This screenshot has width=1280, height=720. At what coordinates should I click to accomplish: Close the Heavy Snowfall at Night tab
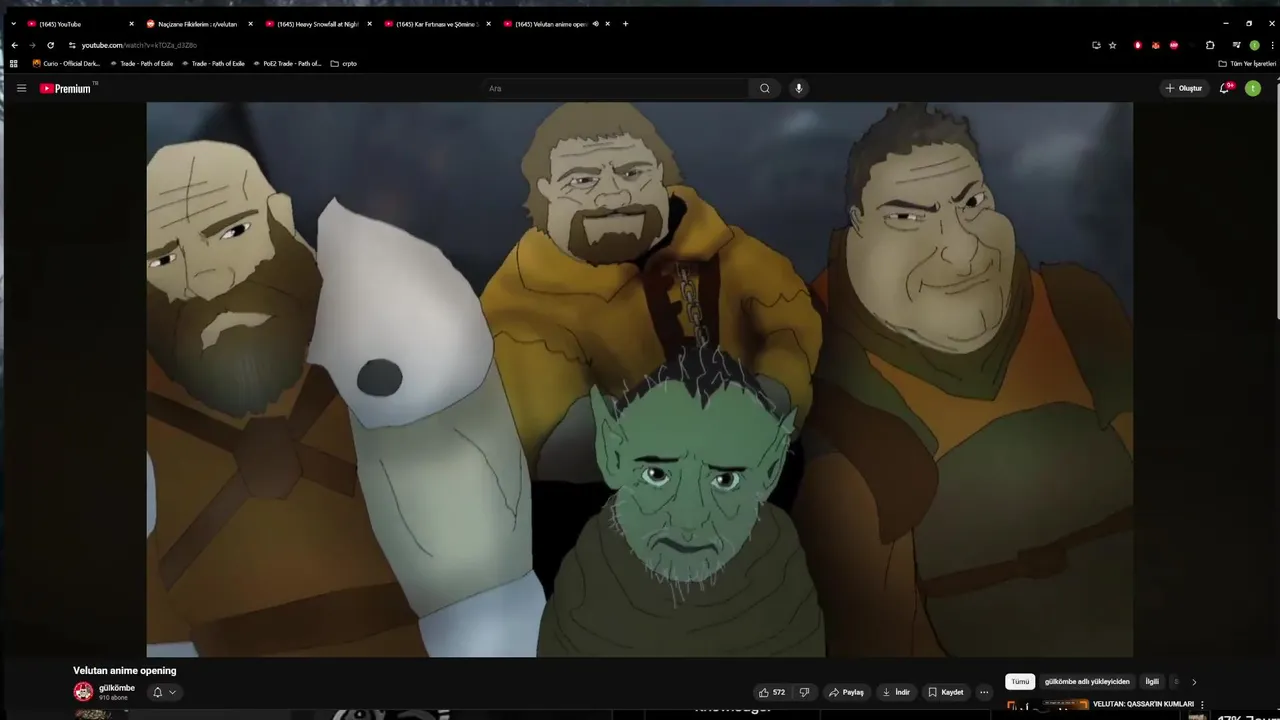click(x=369, y=23)
